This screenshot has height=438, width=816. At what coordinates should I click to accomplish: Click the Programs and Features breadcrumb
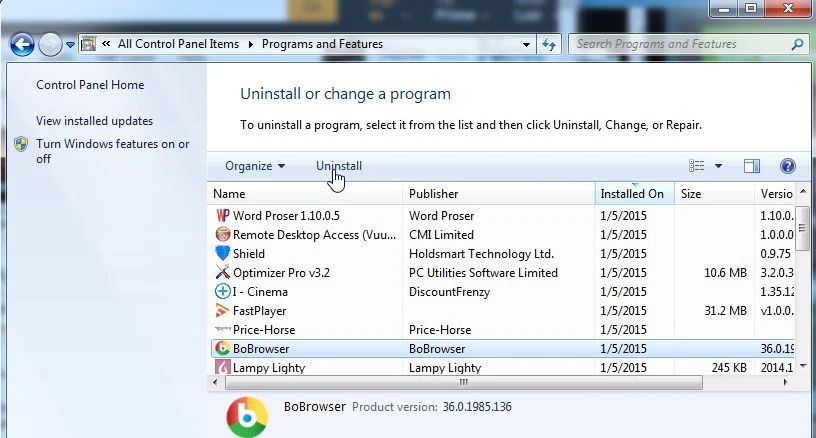[322, 44]
